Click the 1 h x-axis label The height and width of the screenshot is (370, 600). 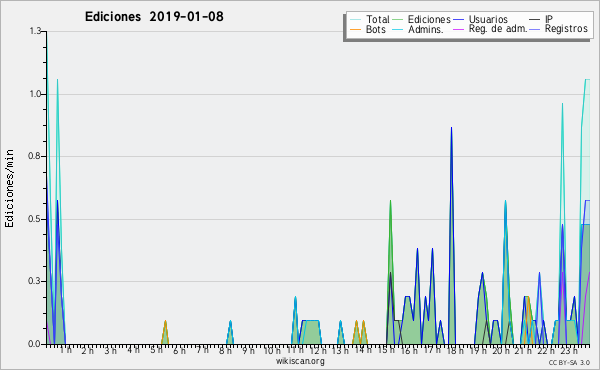tap(65, 350)
